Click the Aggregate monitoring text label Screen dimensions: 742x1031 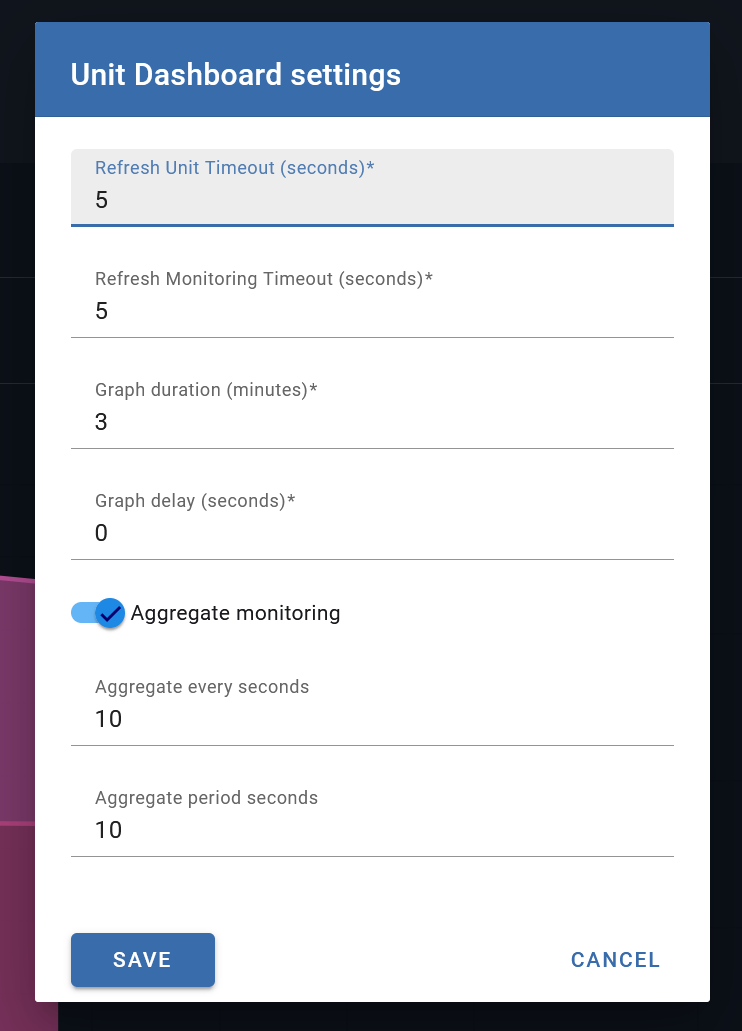235,613
